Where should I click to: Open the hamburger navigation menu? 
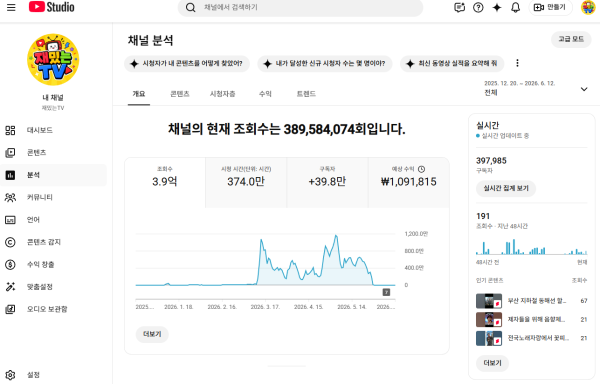(11, 7)
